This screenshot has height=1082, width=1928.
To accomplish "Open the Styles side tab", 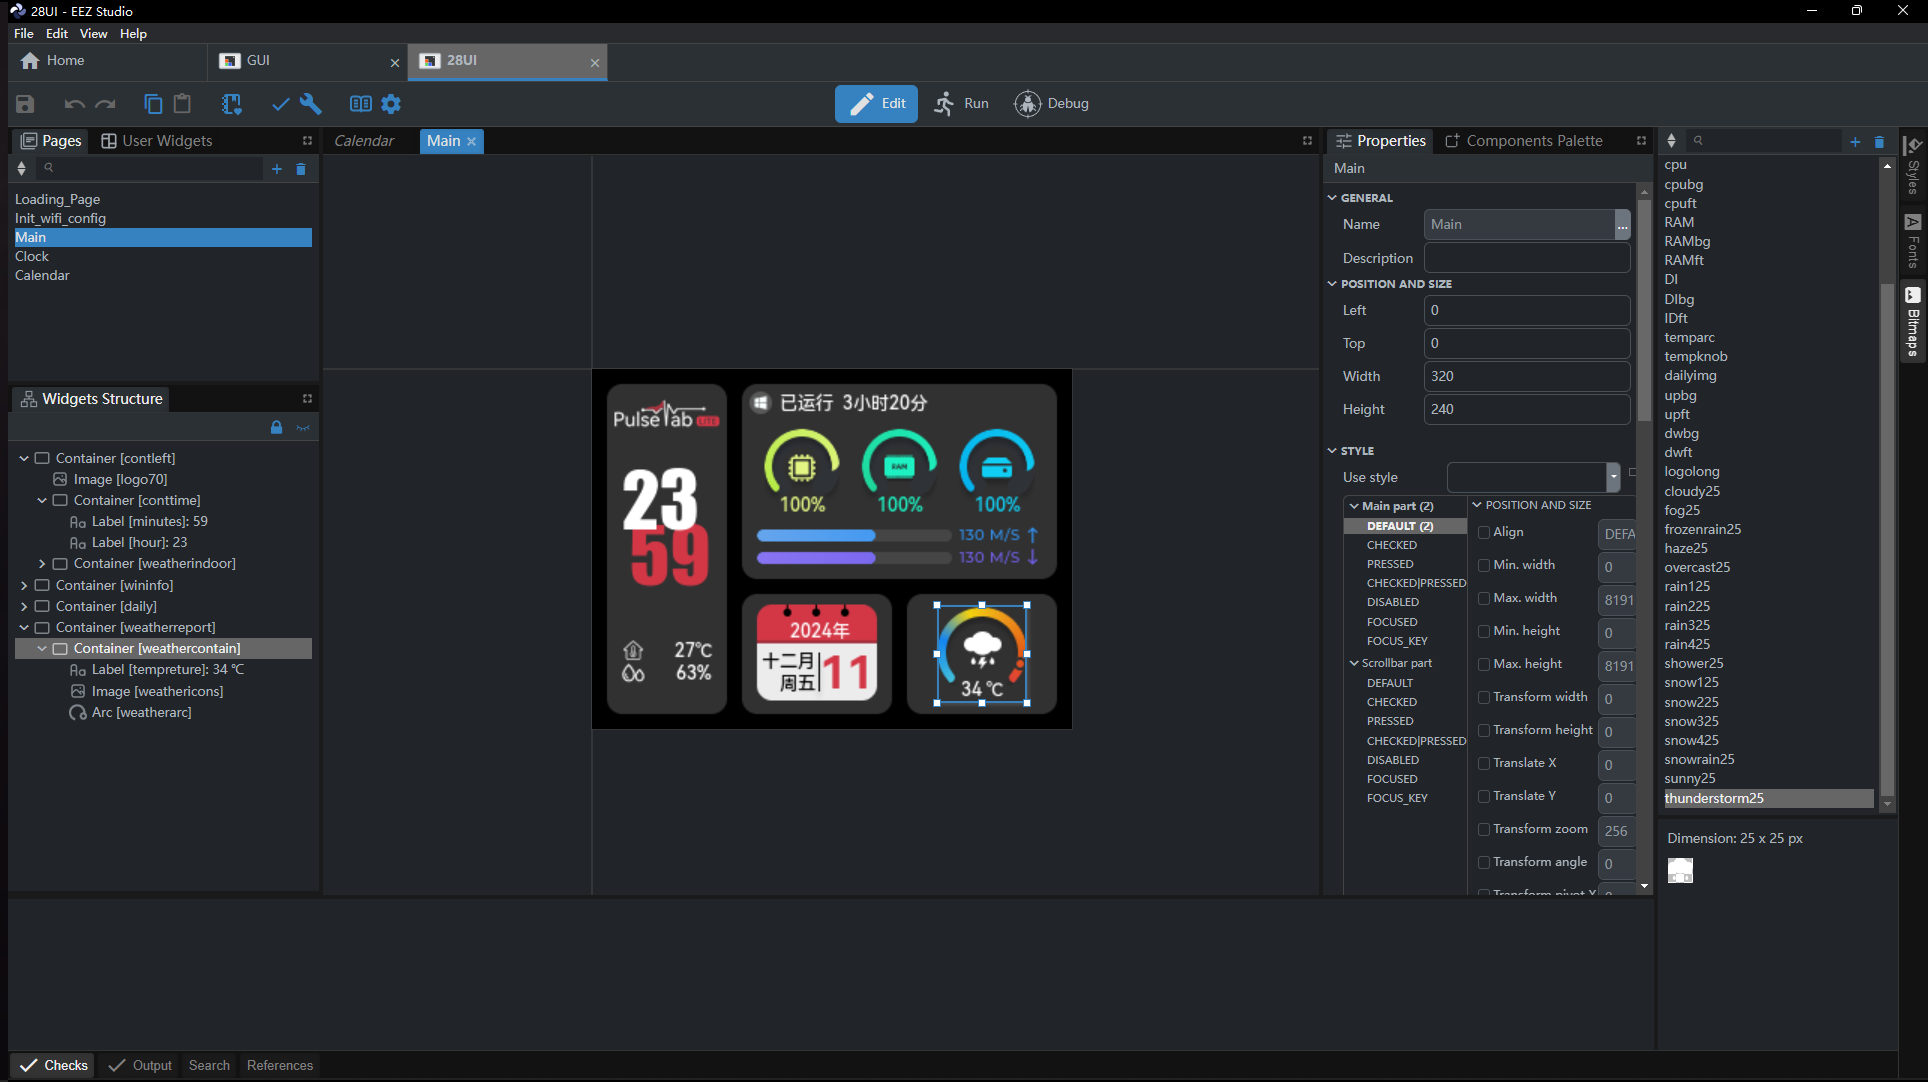I will click(x=1912, y=166).
